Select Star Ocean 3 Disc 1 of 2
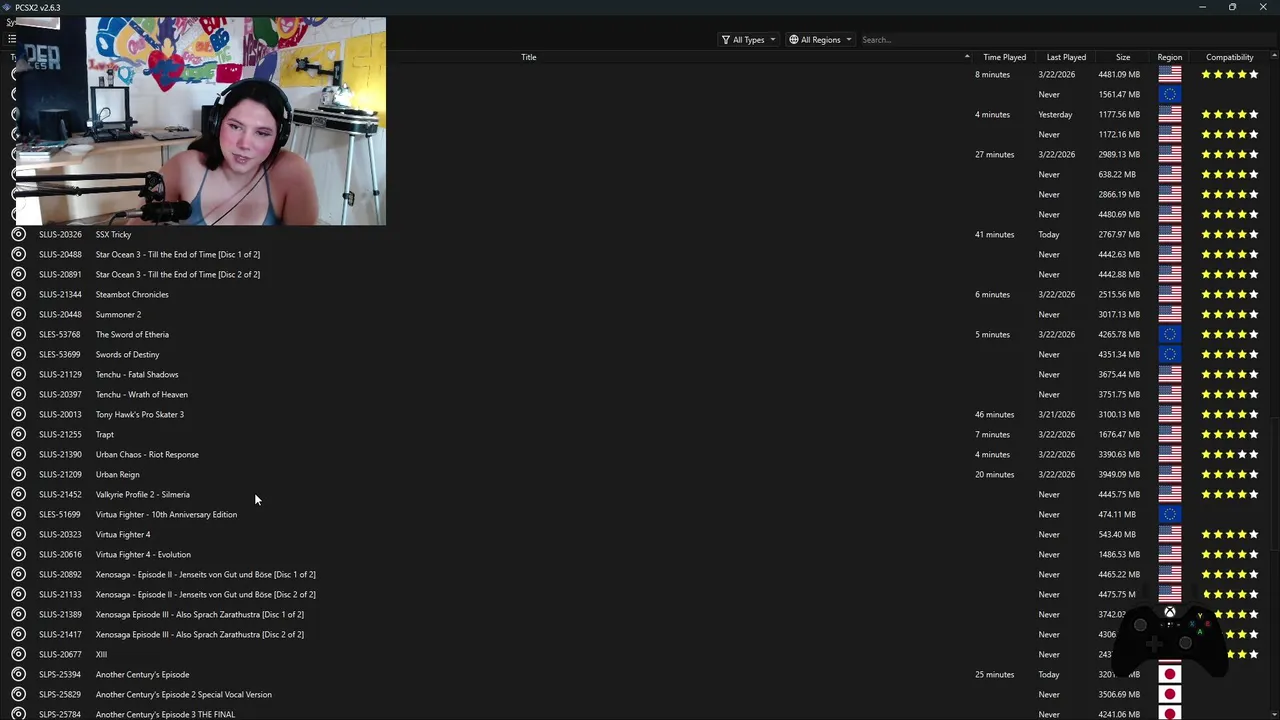Screen dimensions: 1280x720 [x=177, y=254]
